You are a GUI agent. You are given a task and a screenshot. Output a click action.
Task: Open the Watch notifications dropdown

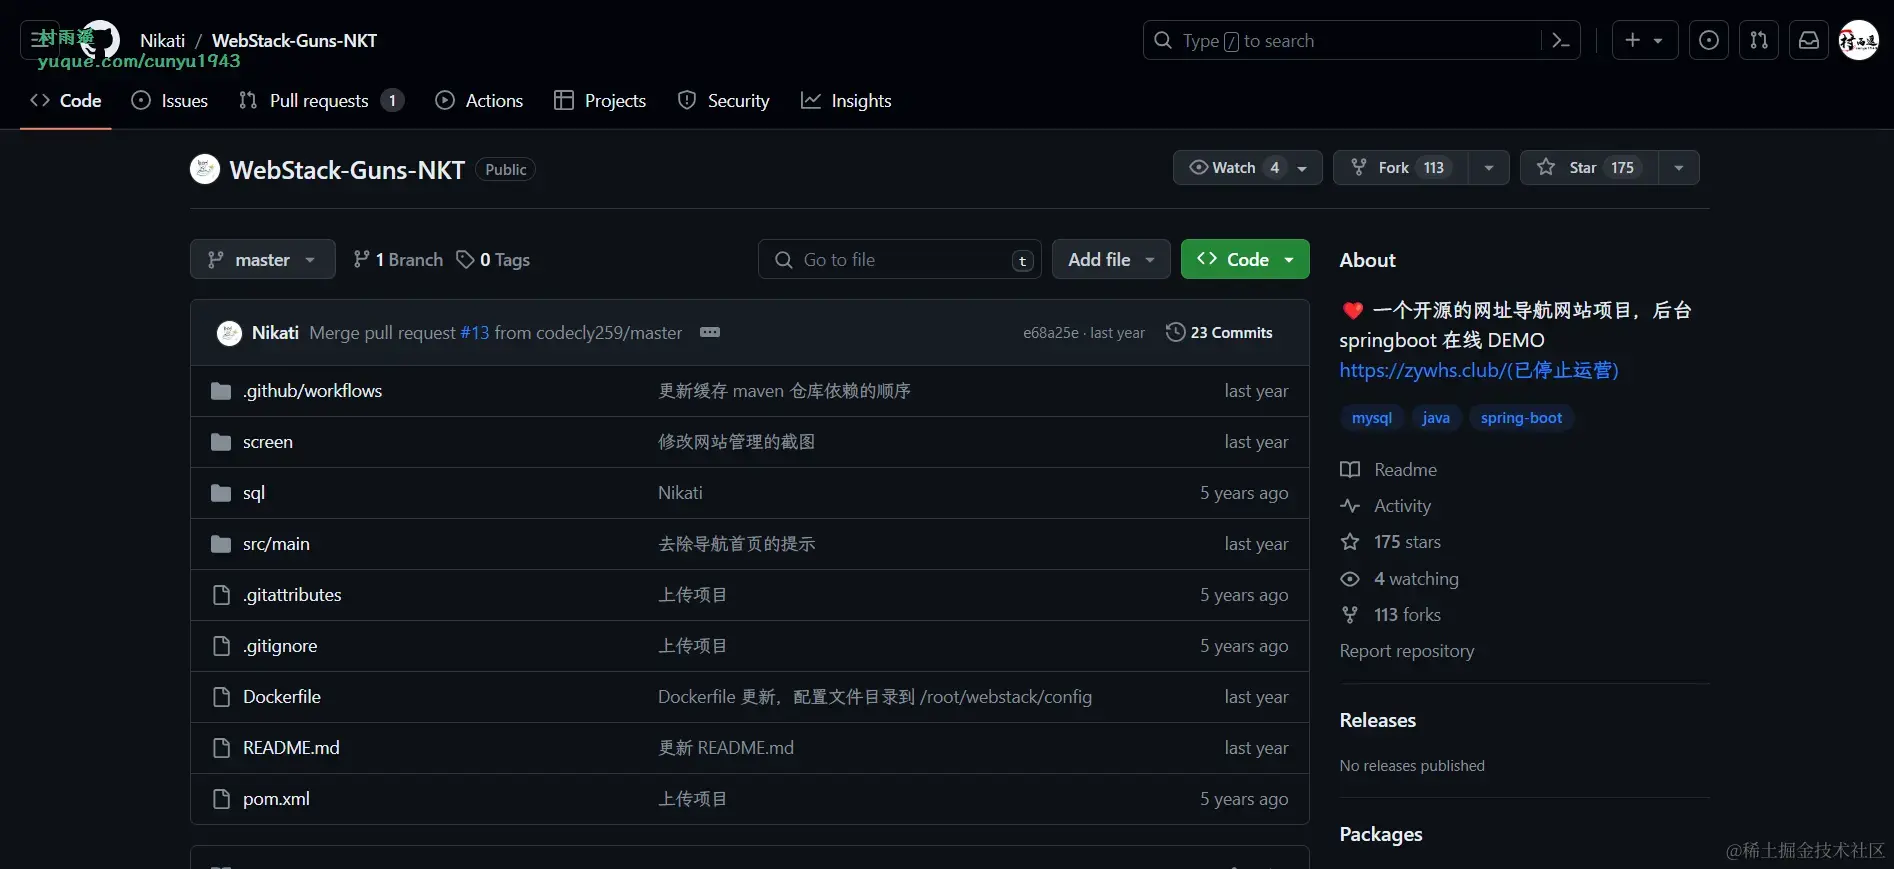1248,168
